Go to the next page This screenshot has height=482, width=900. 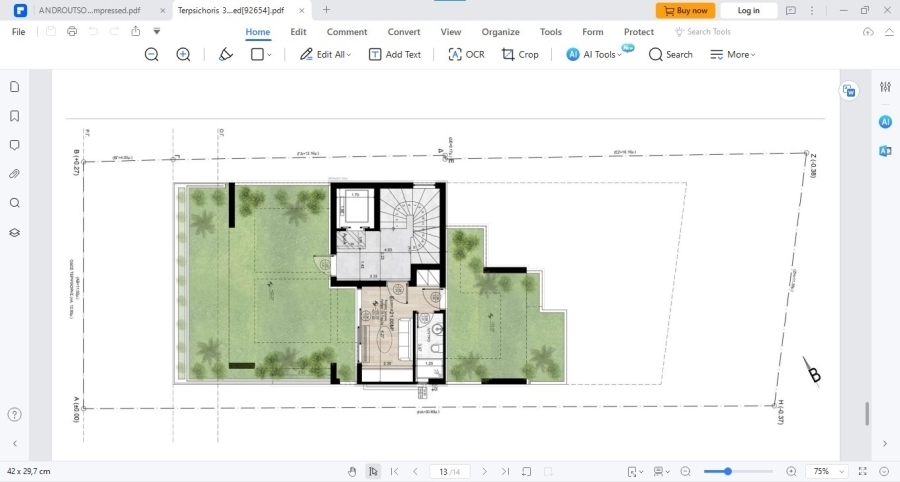[x=484, y=472]
